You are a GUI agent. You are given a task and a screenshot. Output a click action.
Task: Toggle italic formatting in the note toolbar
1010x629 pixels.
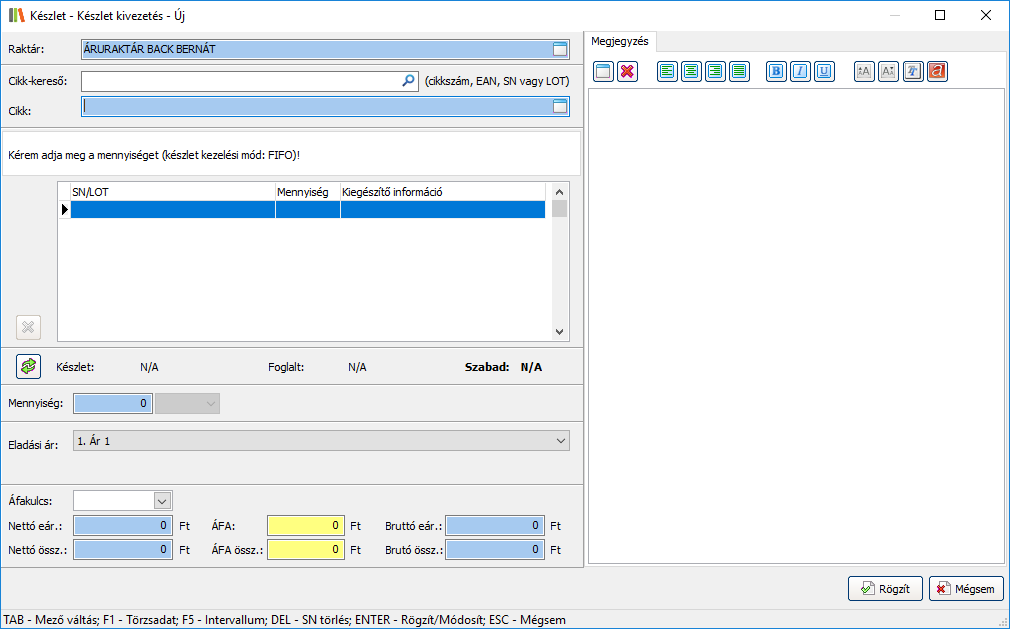(x=800, y=71)
